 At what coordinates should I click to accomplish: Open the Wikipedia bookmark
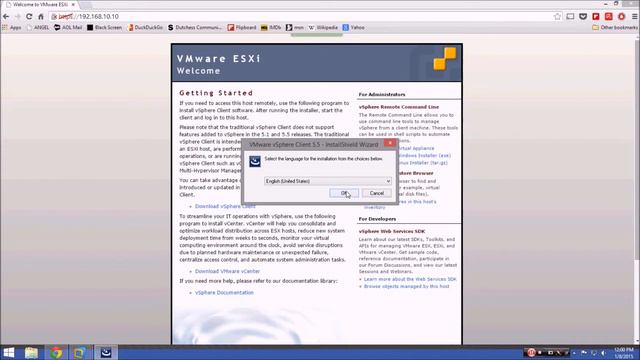323,28
